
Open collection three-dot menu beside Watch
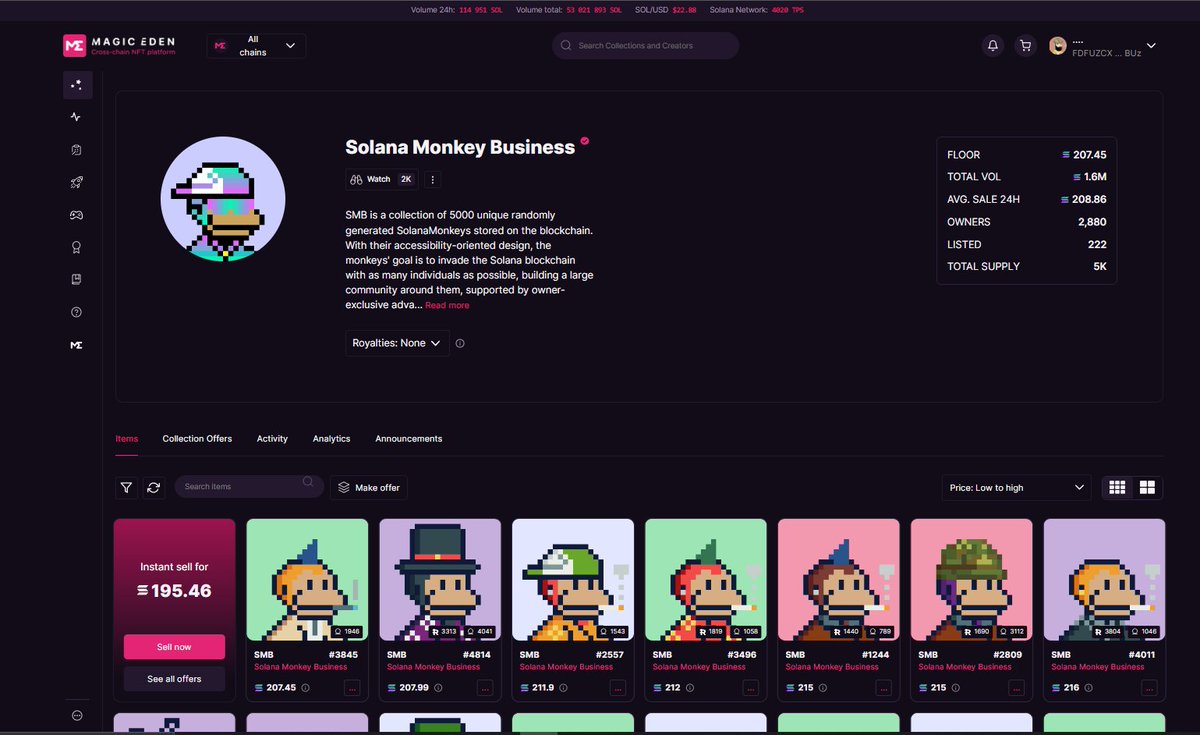432,179
